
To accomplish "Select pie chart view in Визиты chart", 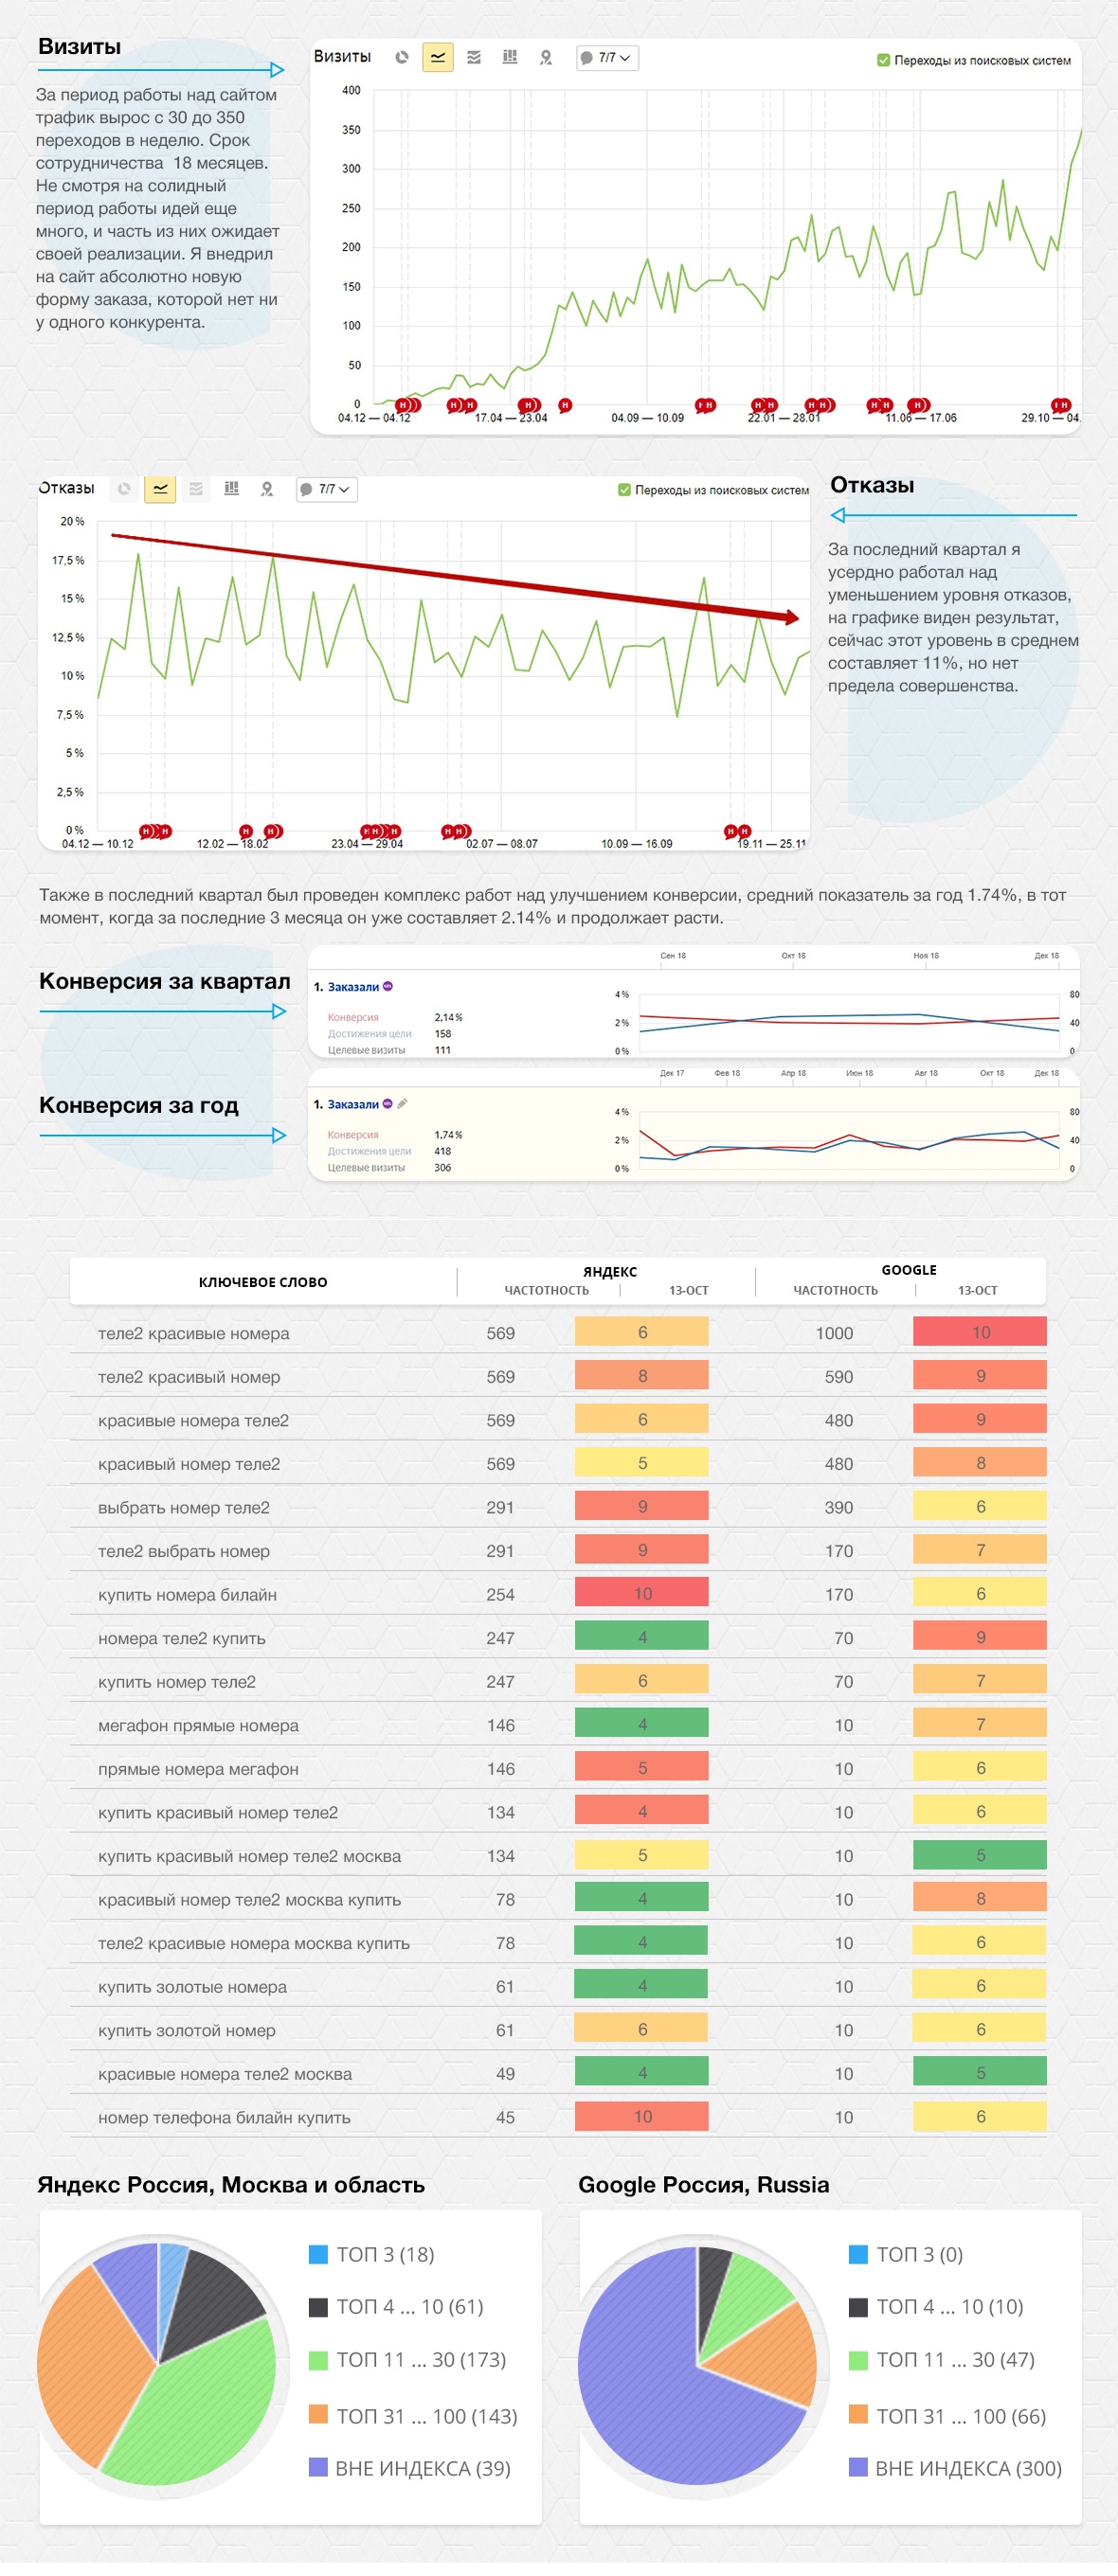I will [402, 58].
